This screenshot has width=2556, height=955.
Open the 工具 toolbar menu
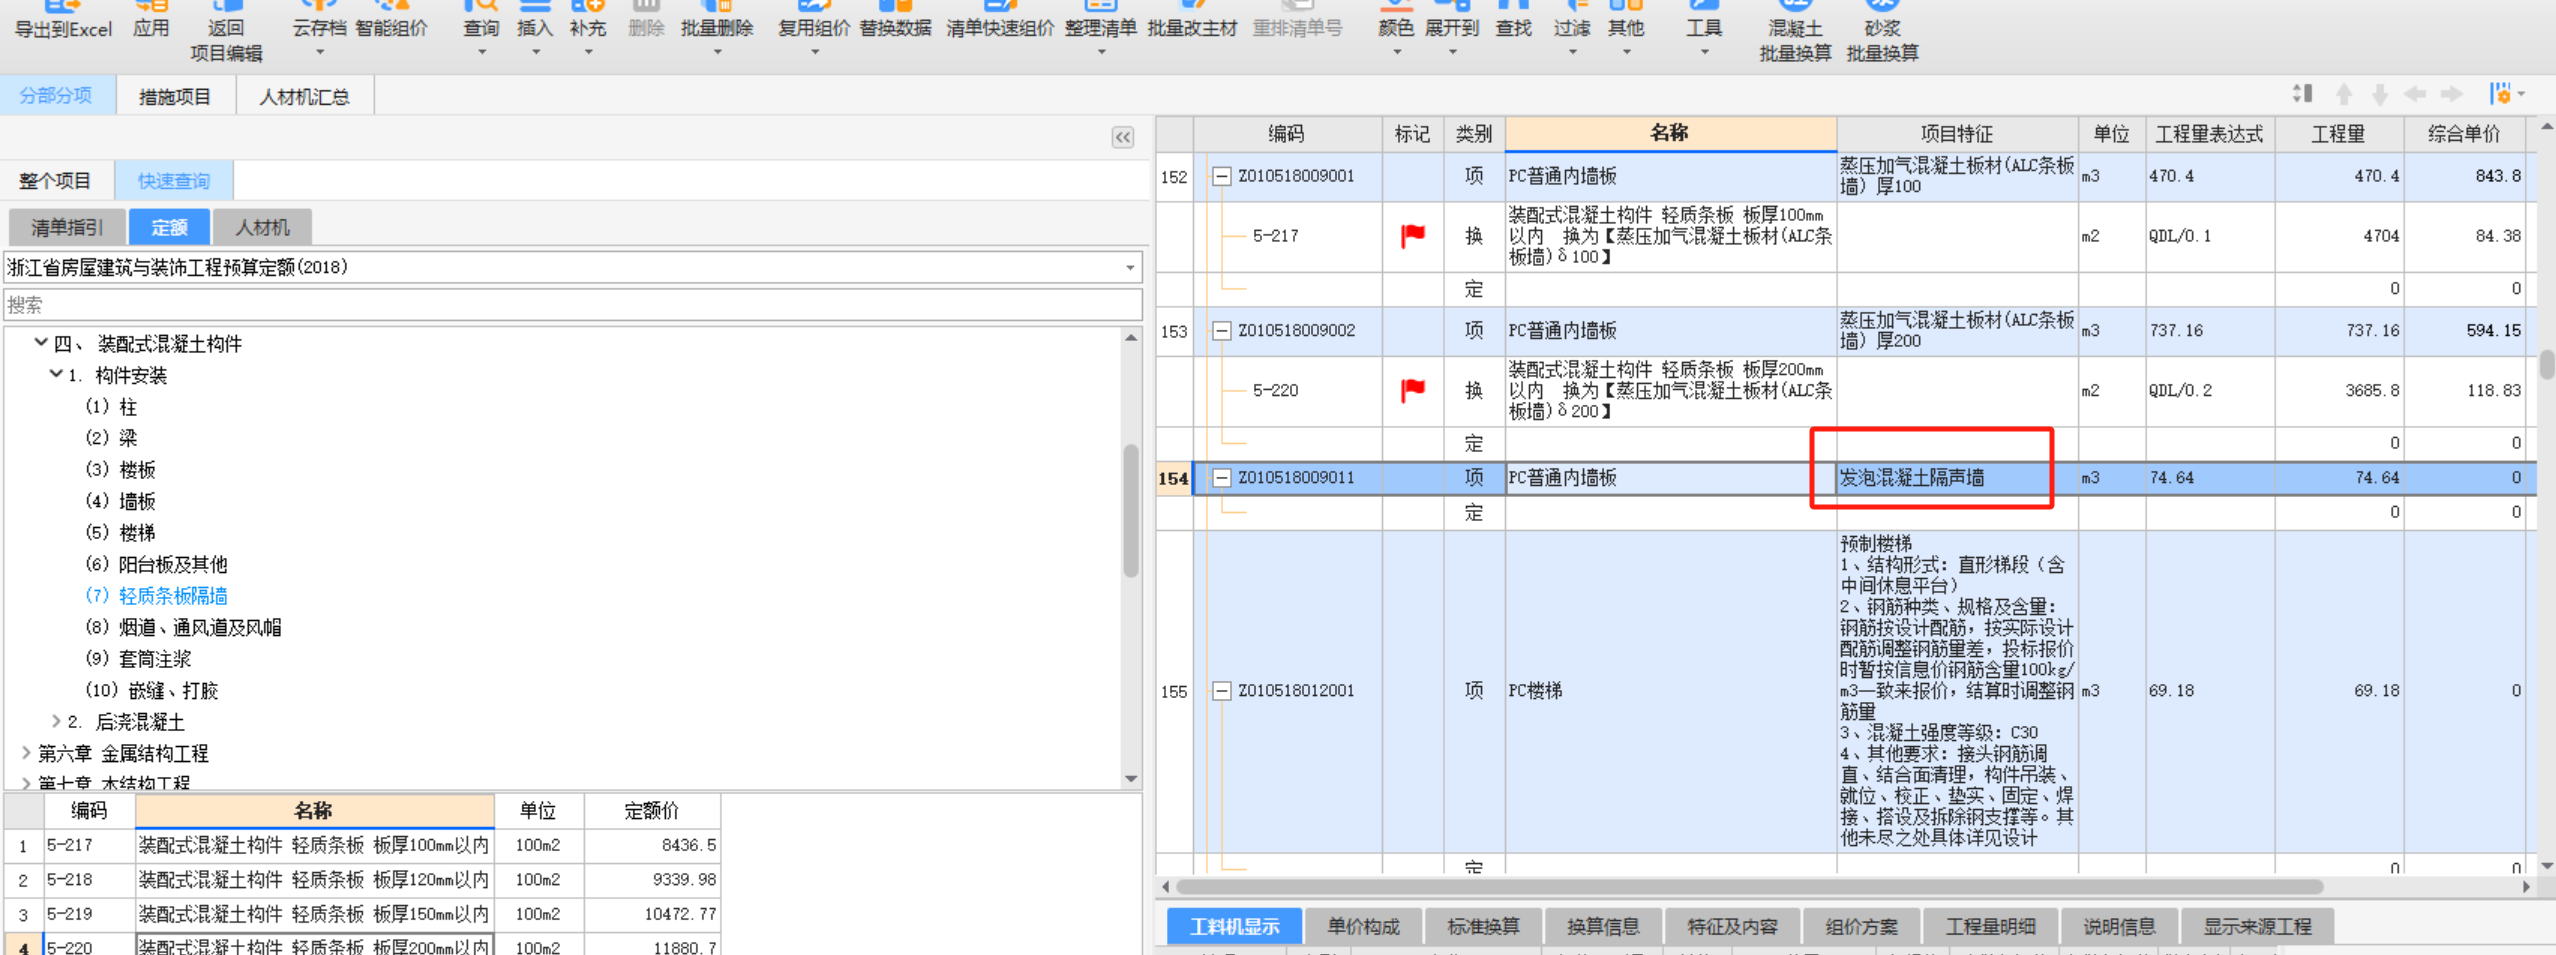1704,28
